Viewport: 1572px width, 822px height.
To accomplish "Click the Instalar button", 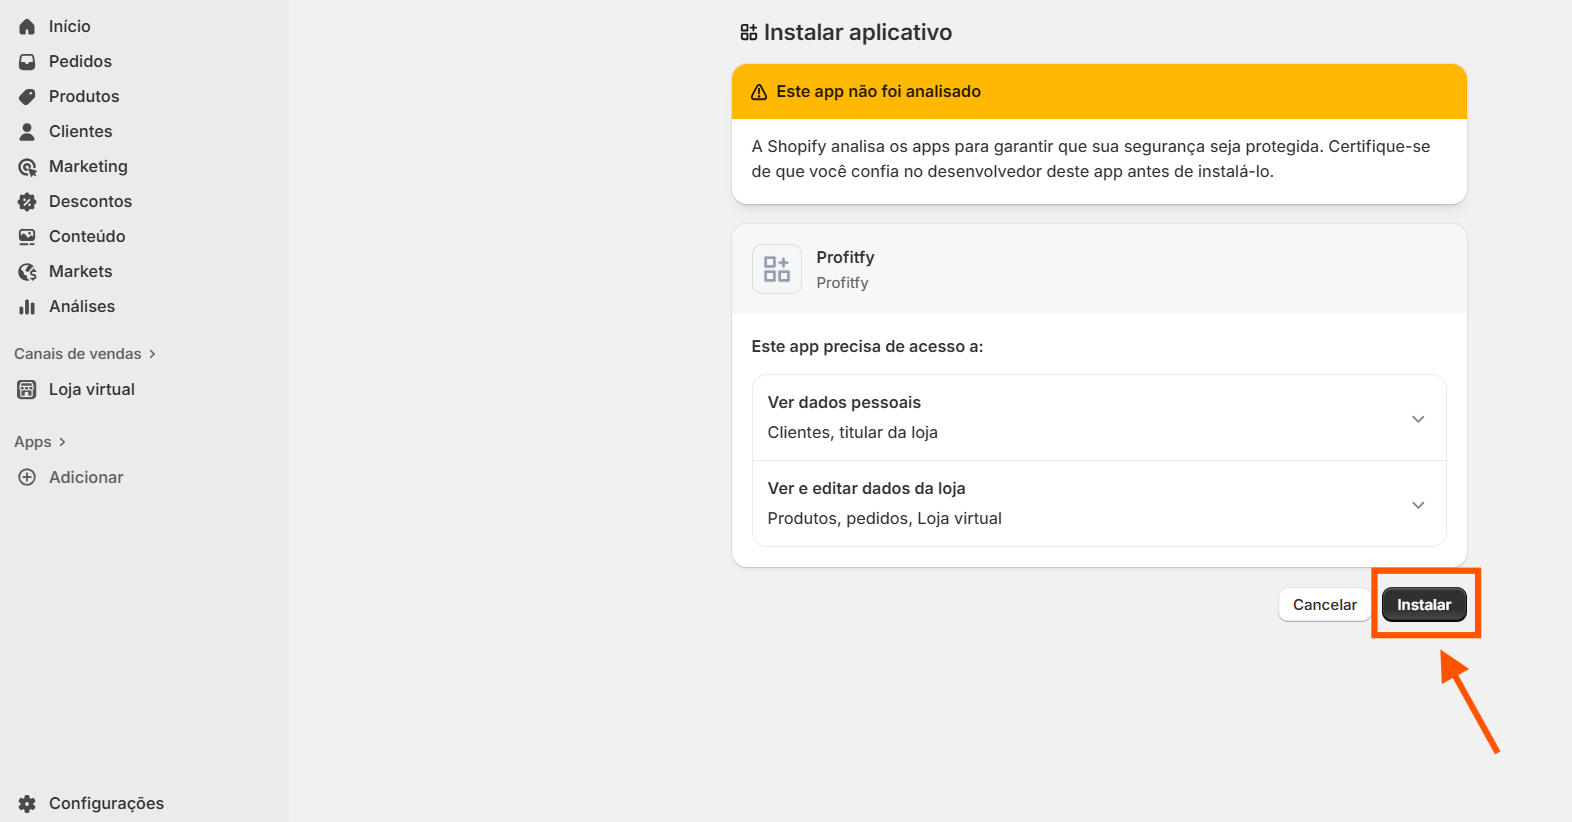I will pyautogui.click(x=1424, y=605).
